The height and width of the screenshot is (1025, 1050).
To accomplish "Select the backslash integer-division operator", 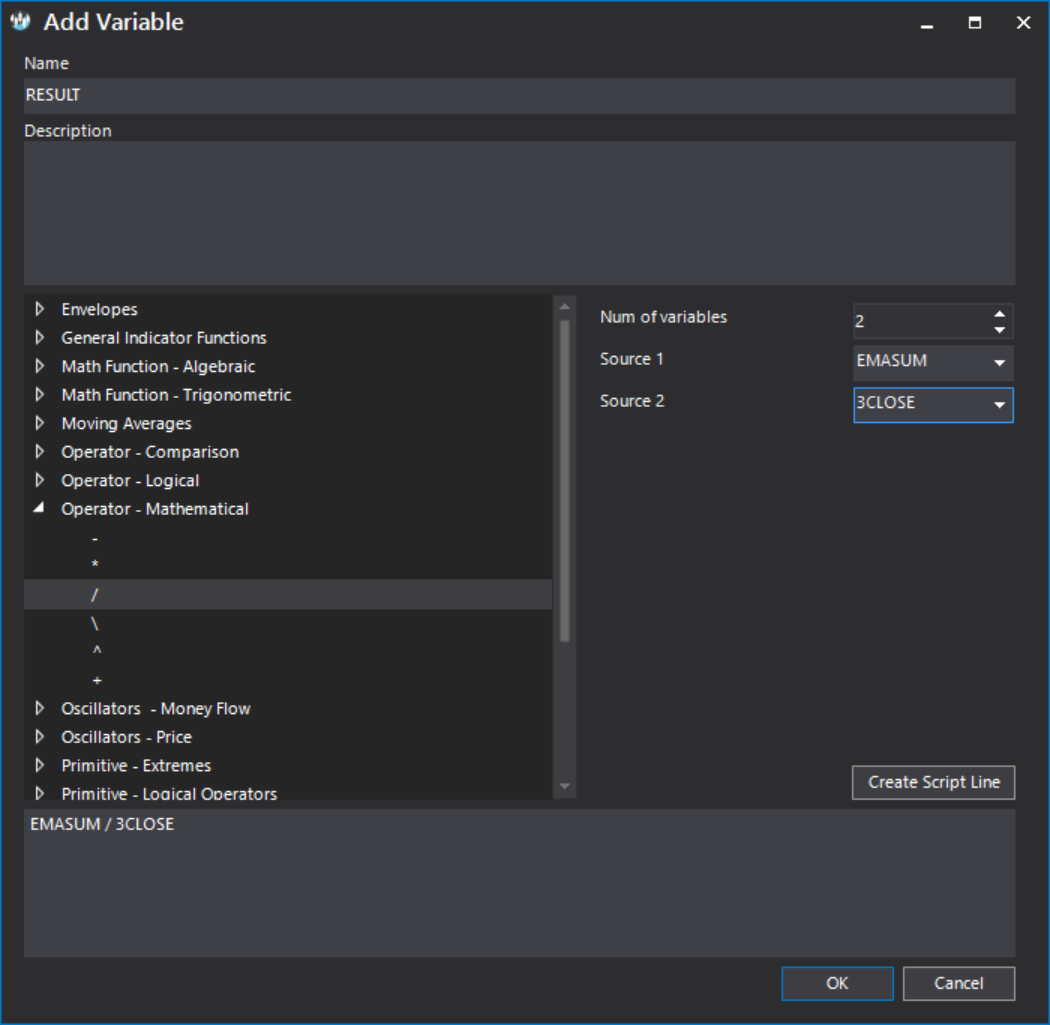I will tap(94, 623).
